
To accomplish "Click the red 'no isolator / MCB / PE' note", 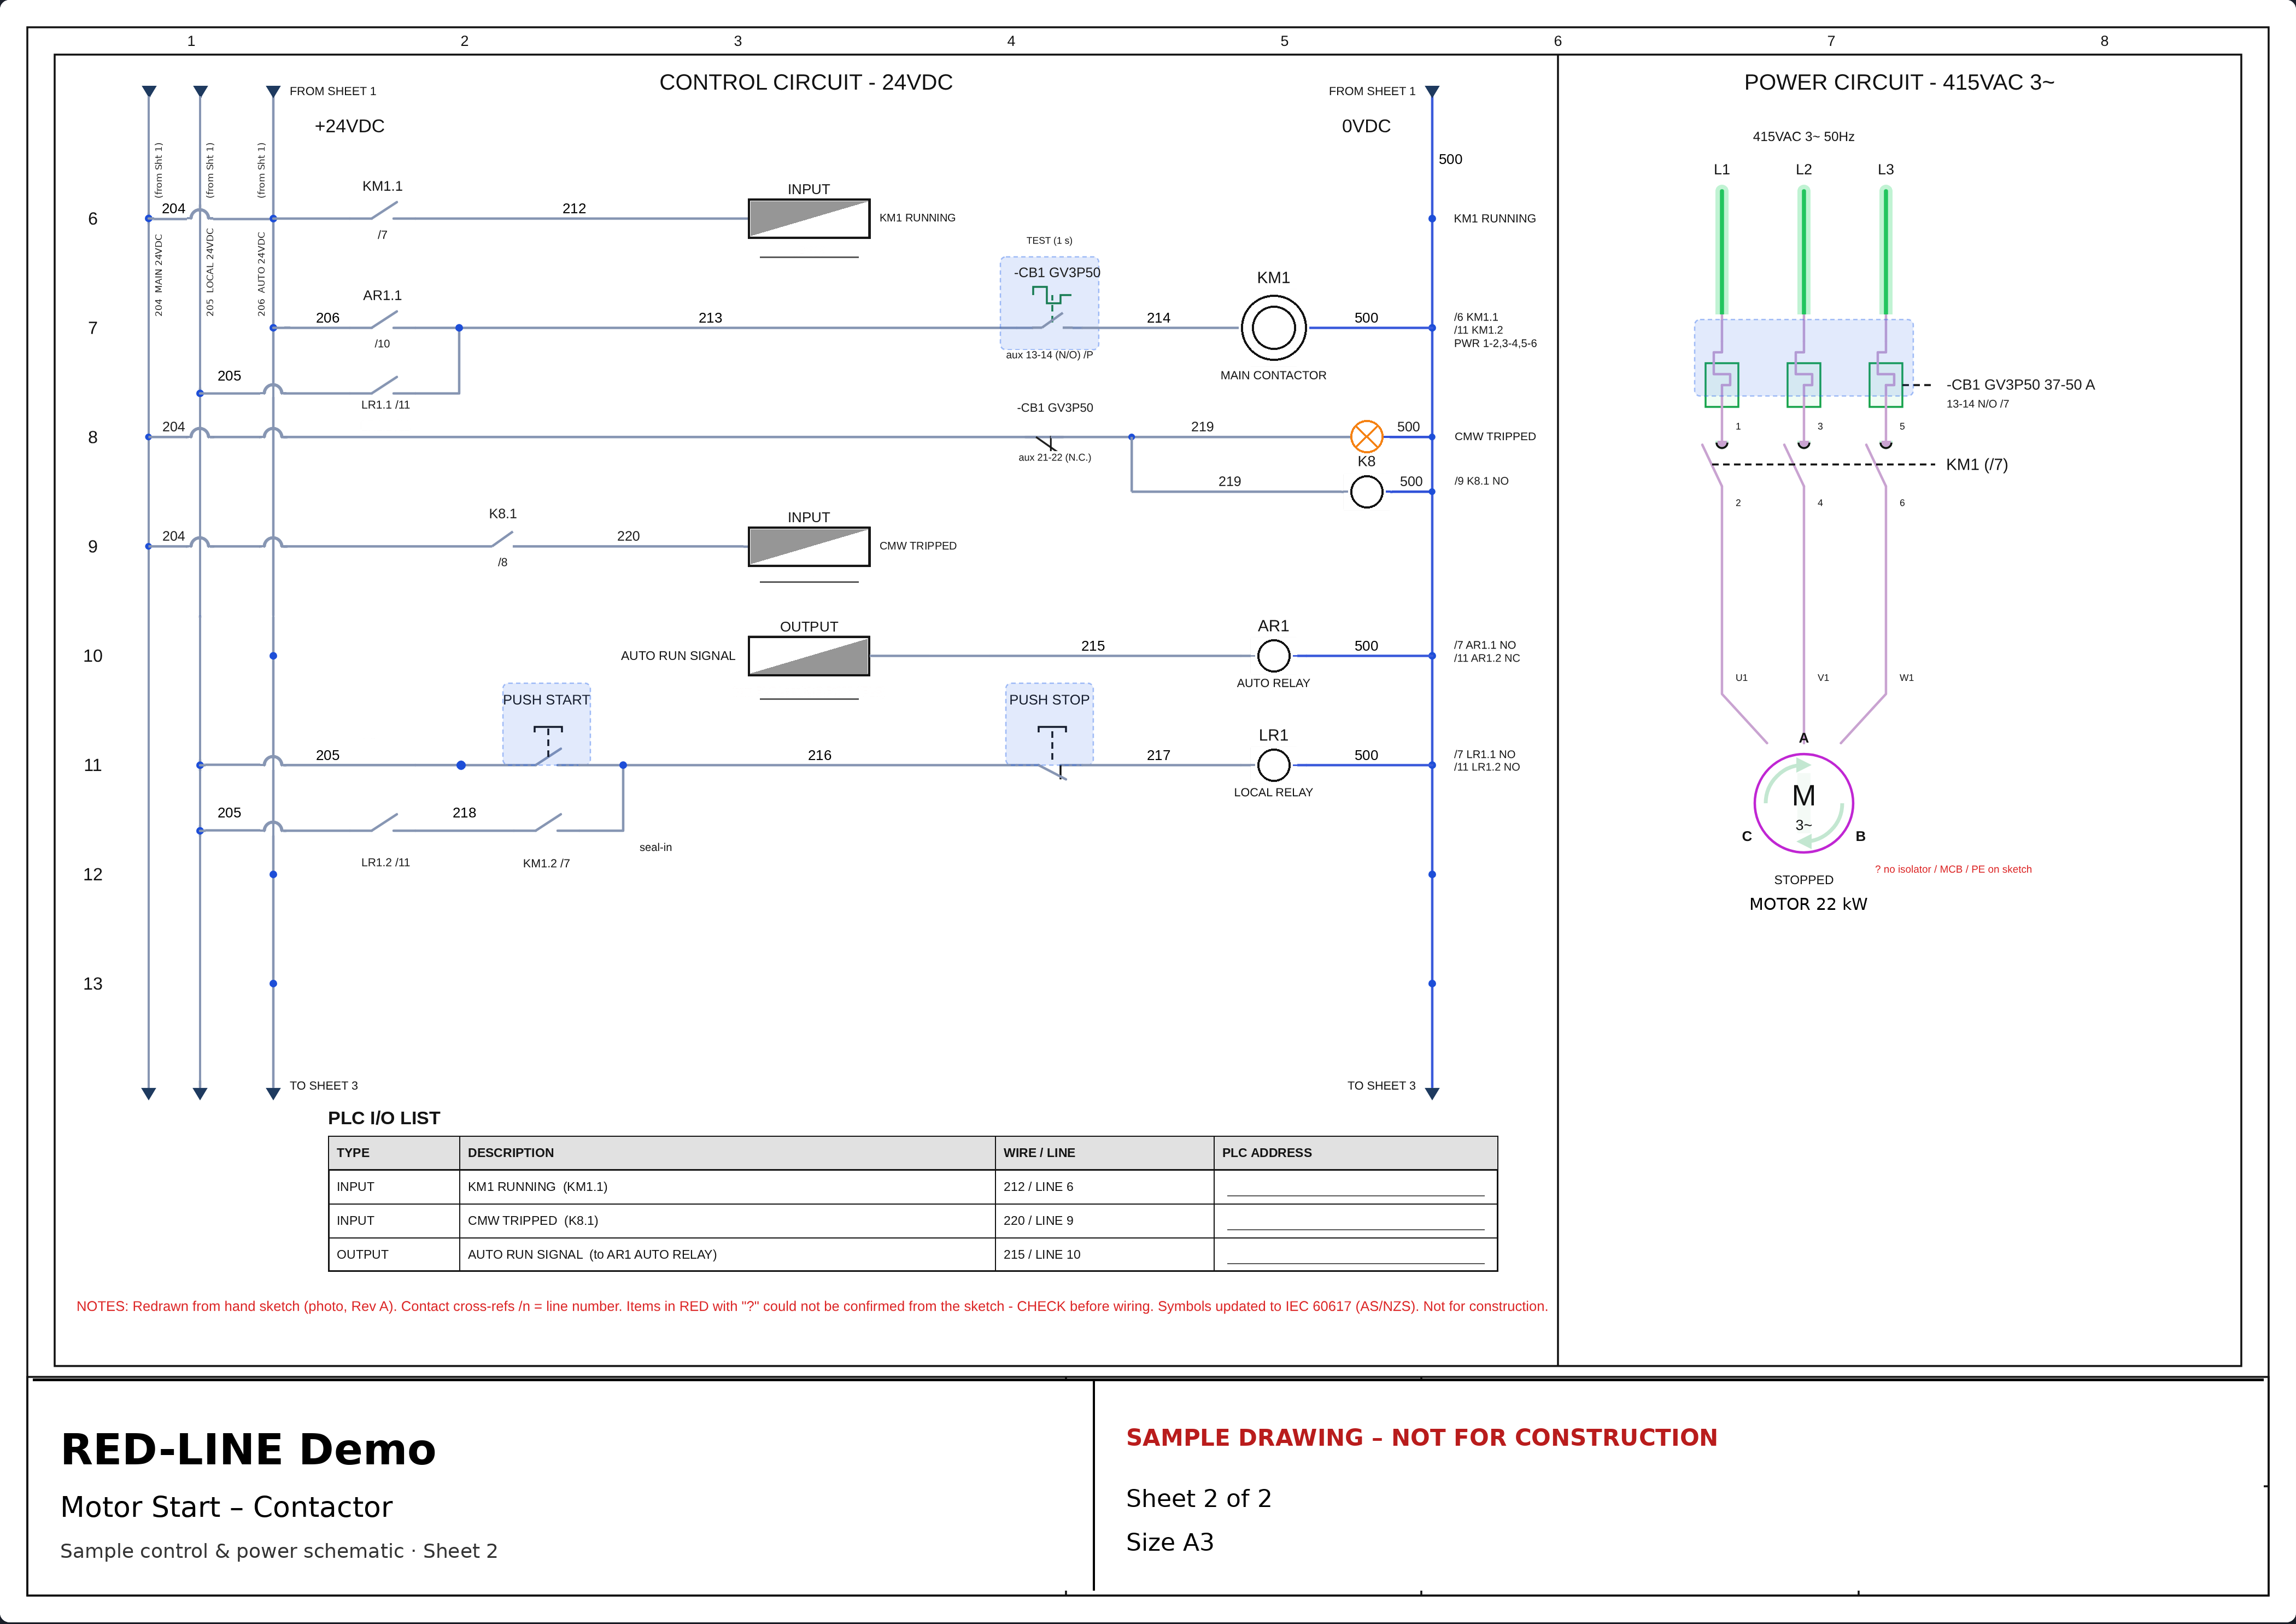I will click(x=1953, y=869).
